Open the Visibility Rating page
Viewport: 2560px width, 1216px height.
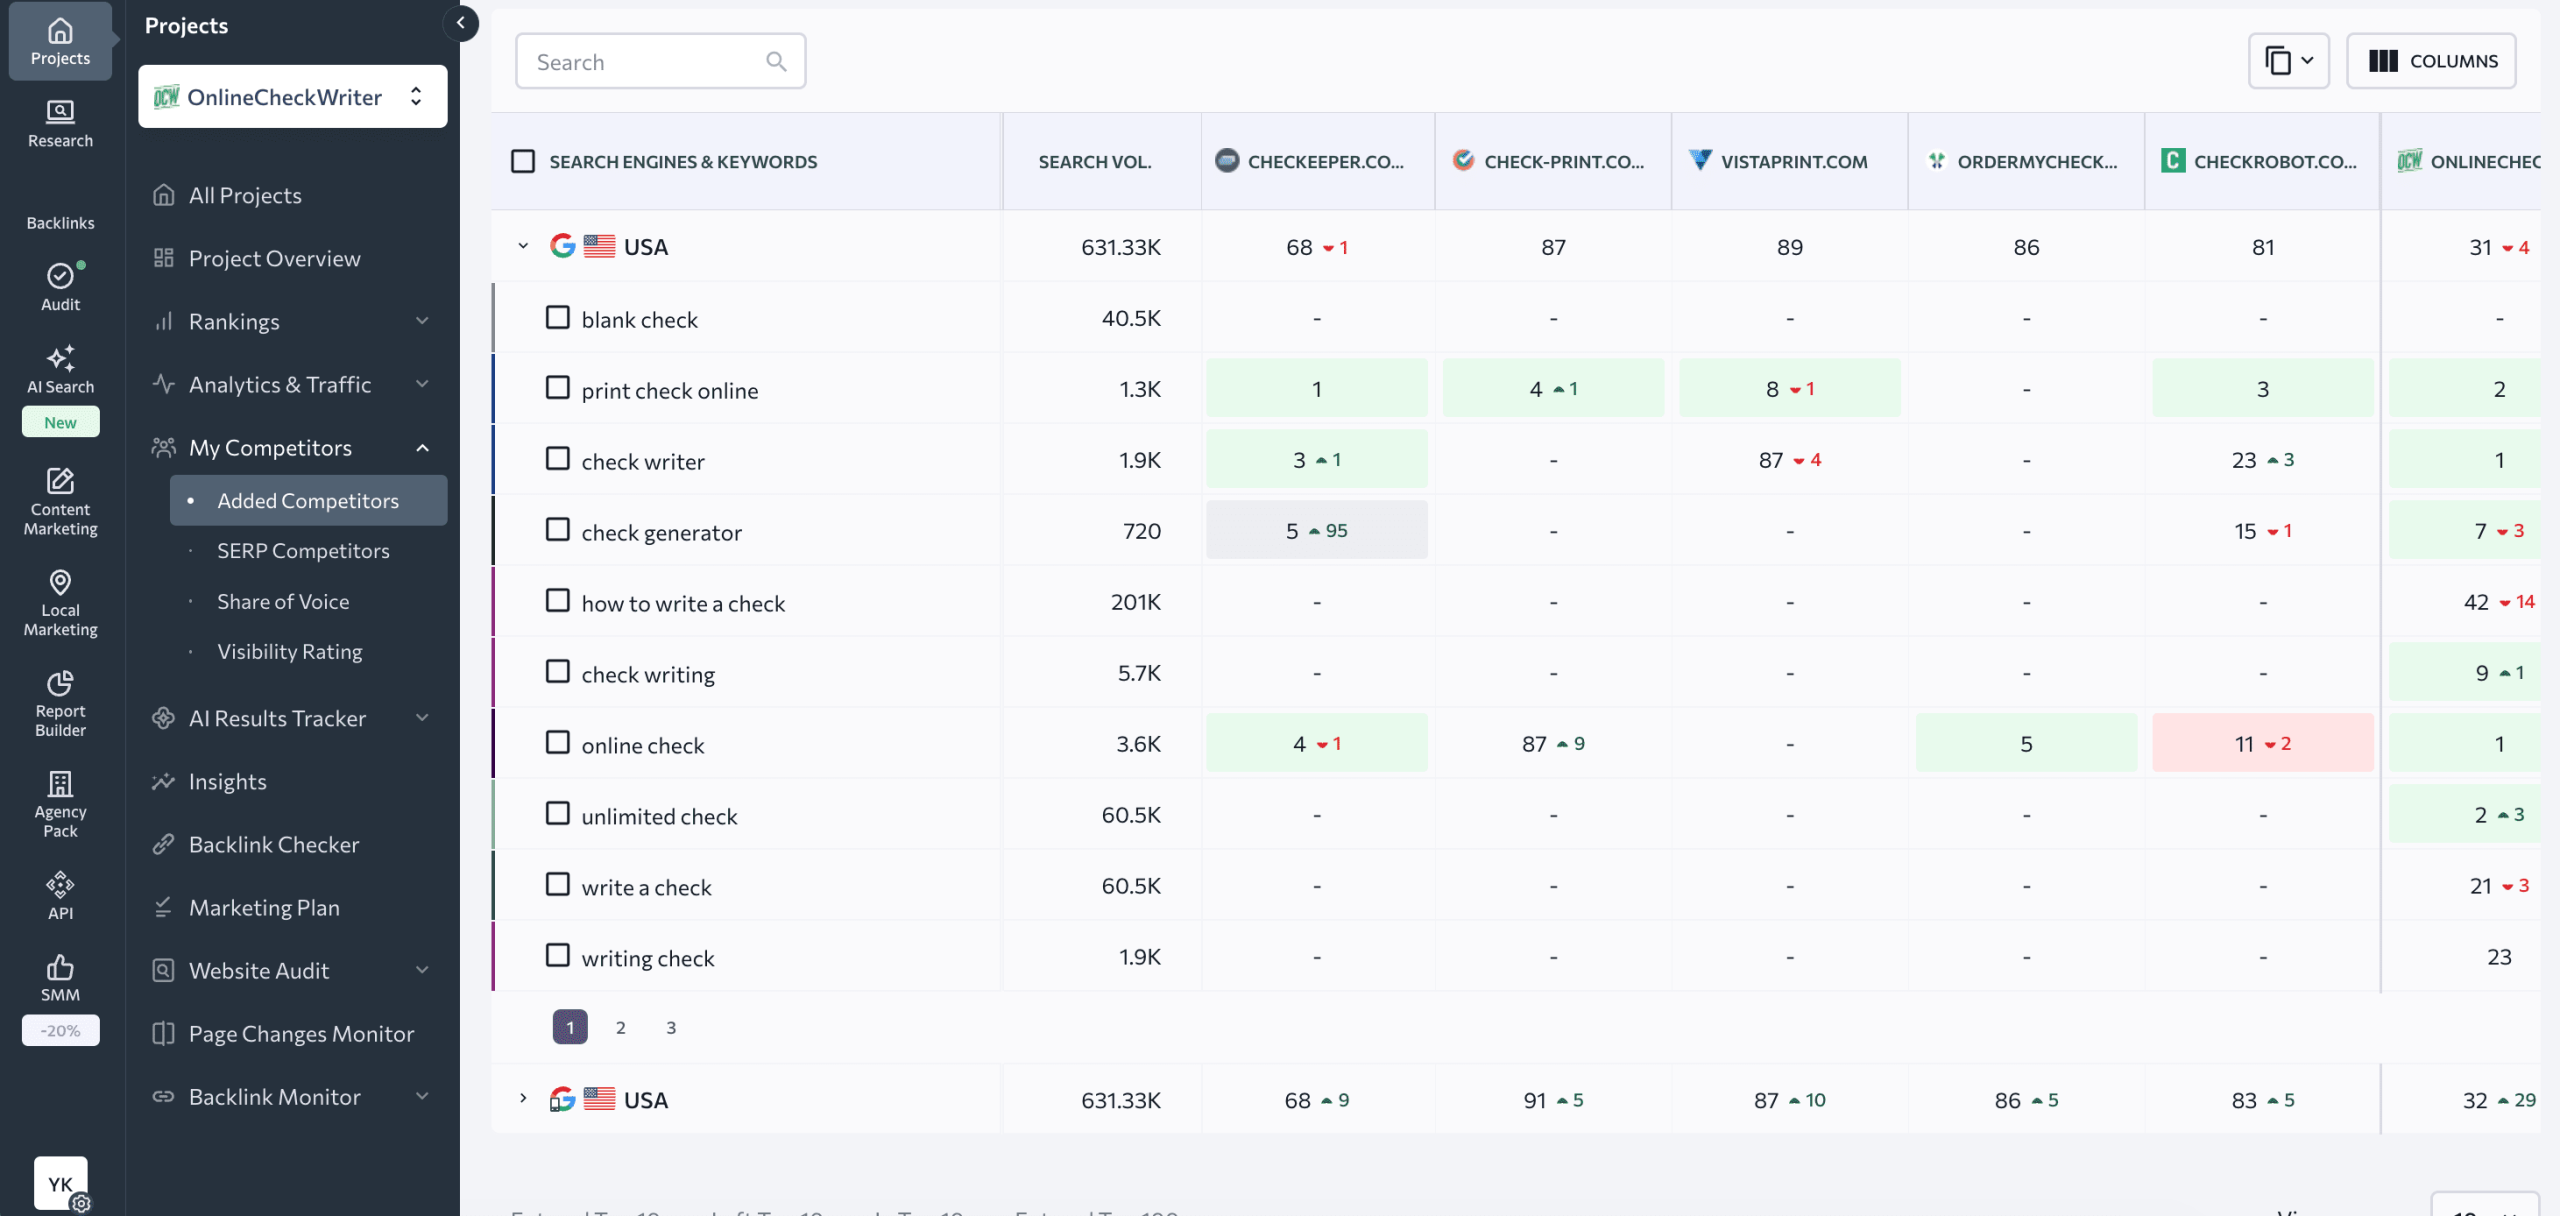pos(290,651)
